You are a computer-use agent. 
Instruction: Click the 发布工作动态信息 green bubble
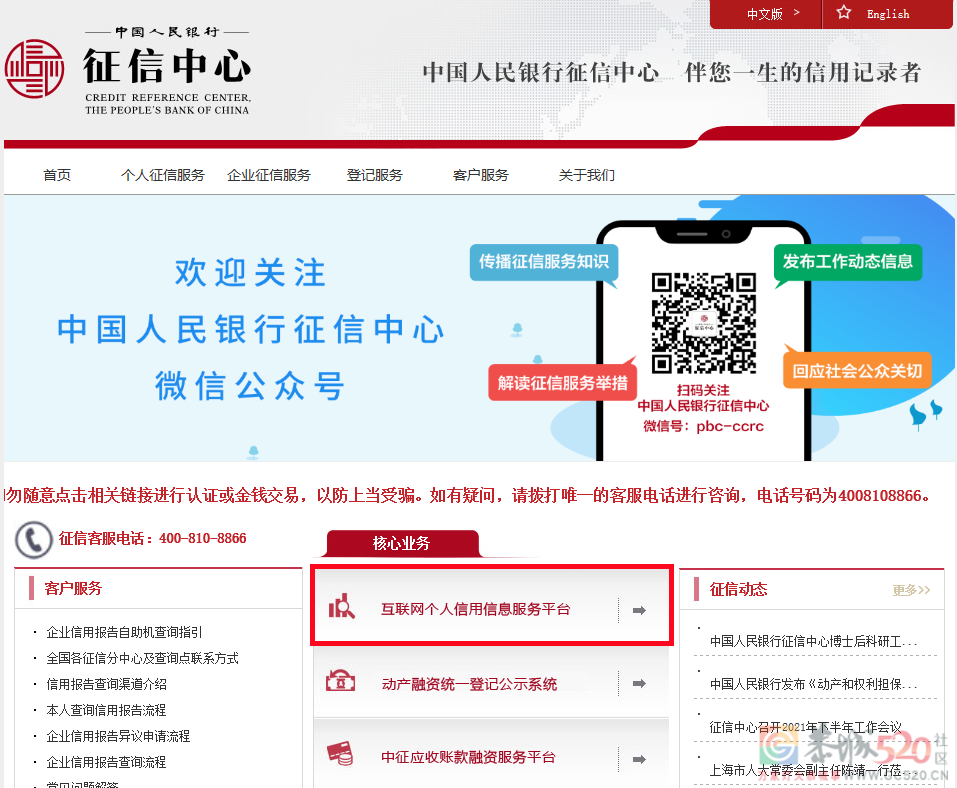click(848, 262)
